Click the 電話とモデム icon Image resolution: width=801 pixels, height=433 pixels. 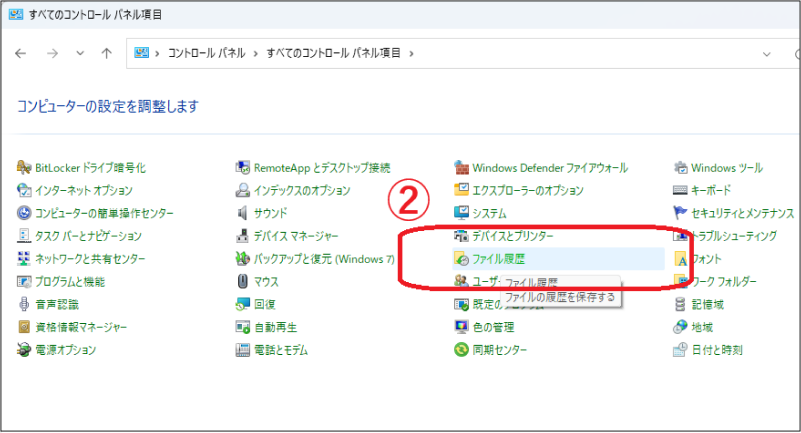tap(243, 350)
